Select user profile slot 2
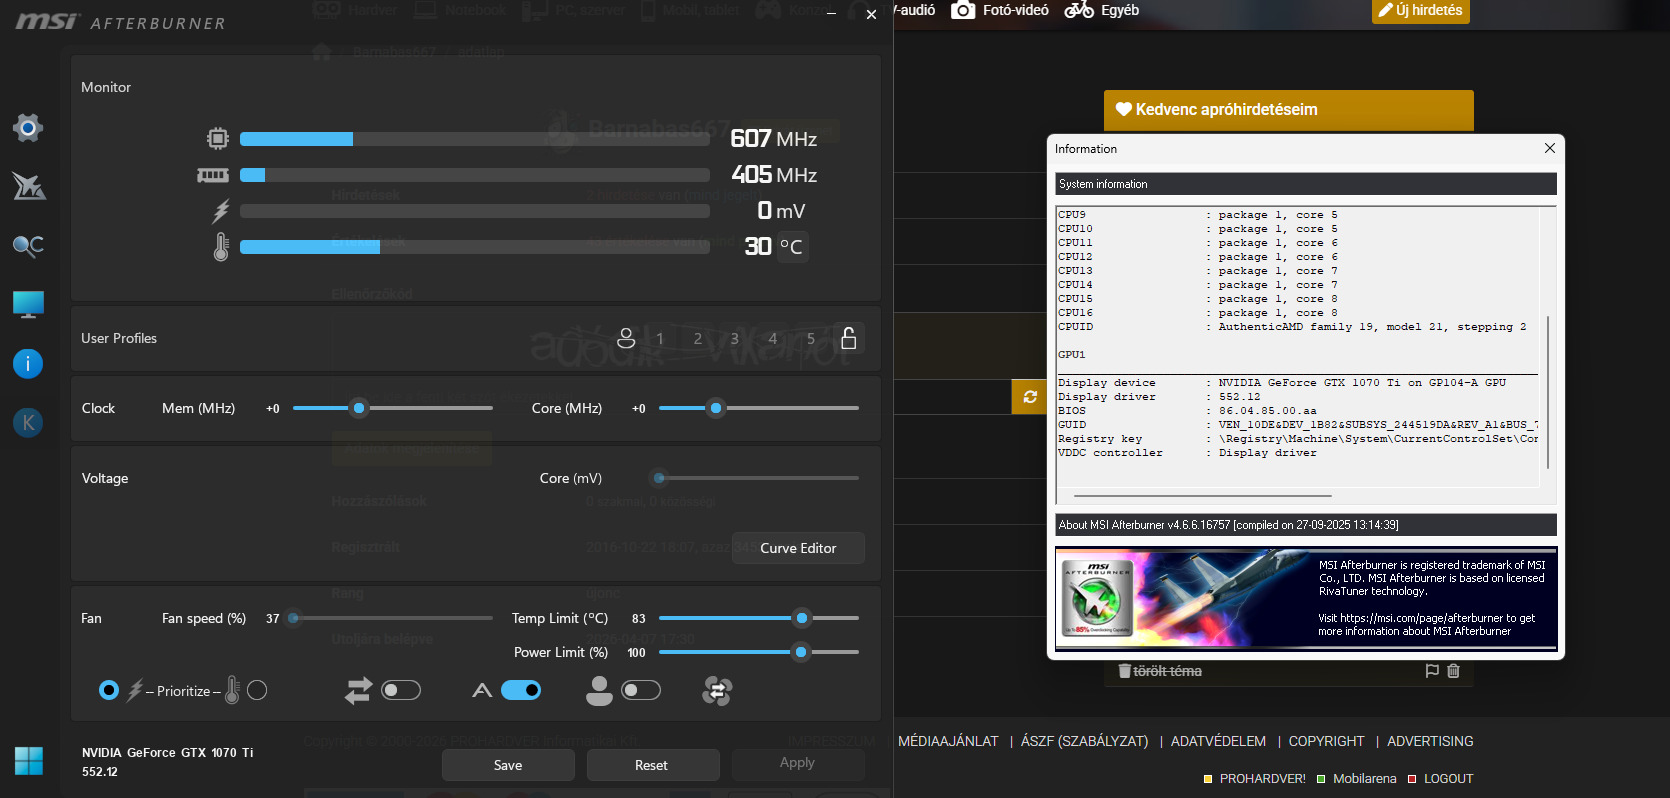Viewport: 1670px width, 798px height. 698,339
